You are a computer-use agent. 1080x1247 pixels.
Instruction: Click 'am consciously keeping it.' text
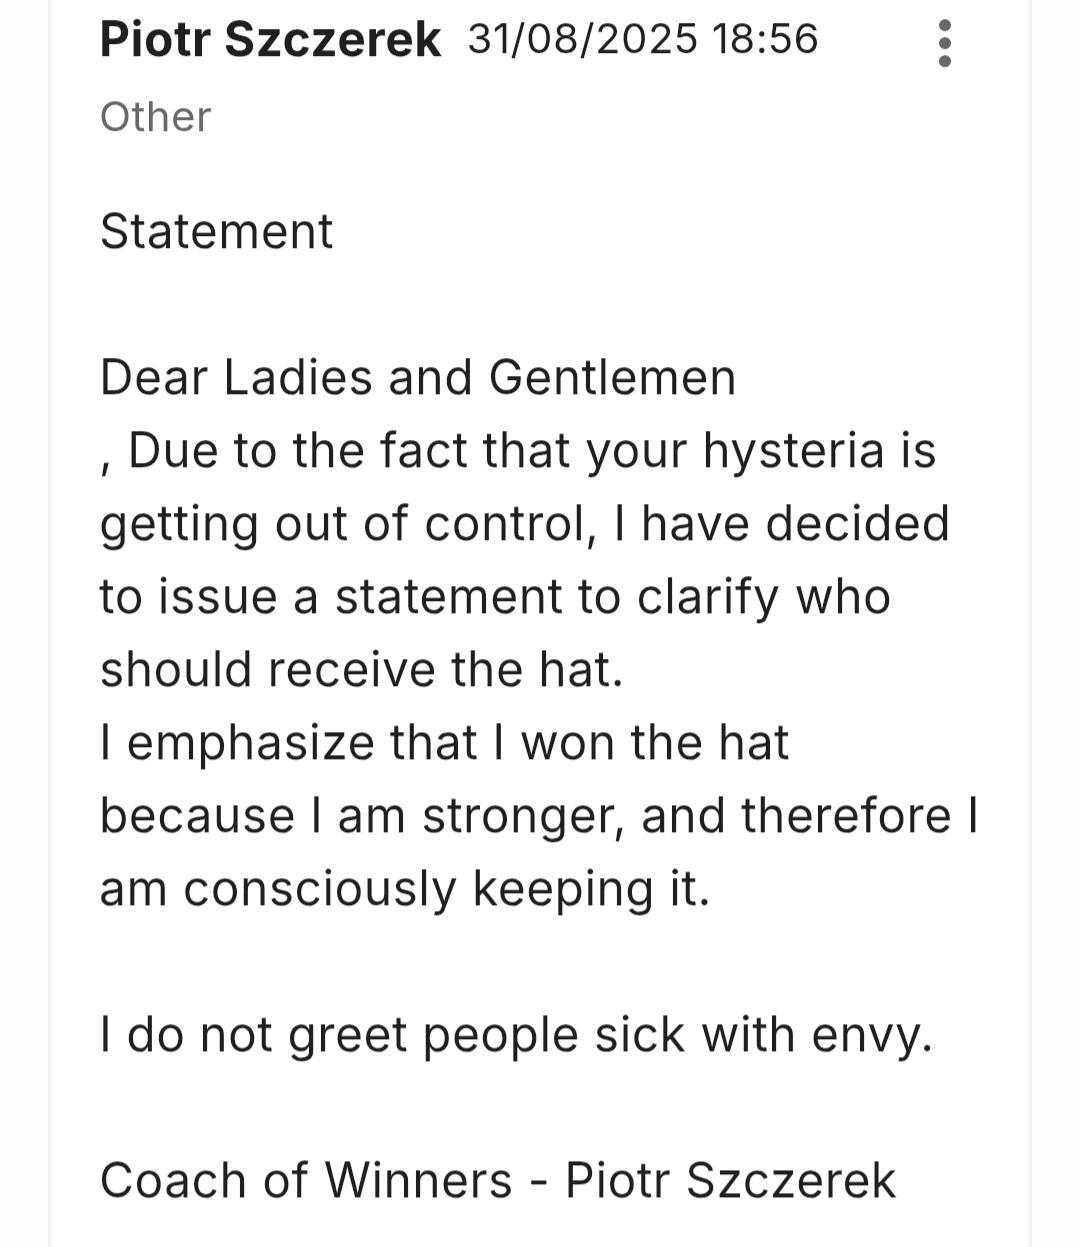click(405, 889)
